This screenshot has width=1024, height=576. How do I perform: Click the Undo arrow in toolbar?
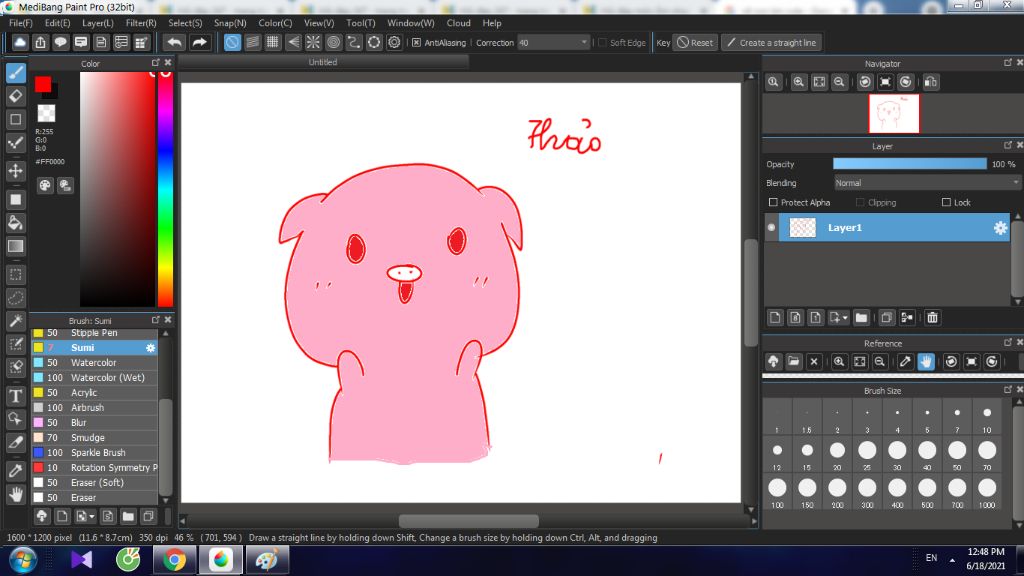[174, 42]
